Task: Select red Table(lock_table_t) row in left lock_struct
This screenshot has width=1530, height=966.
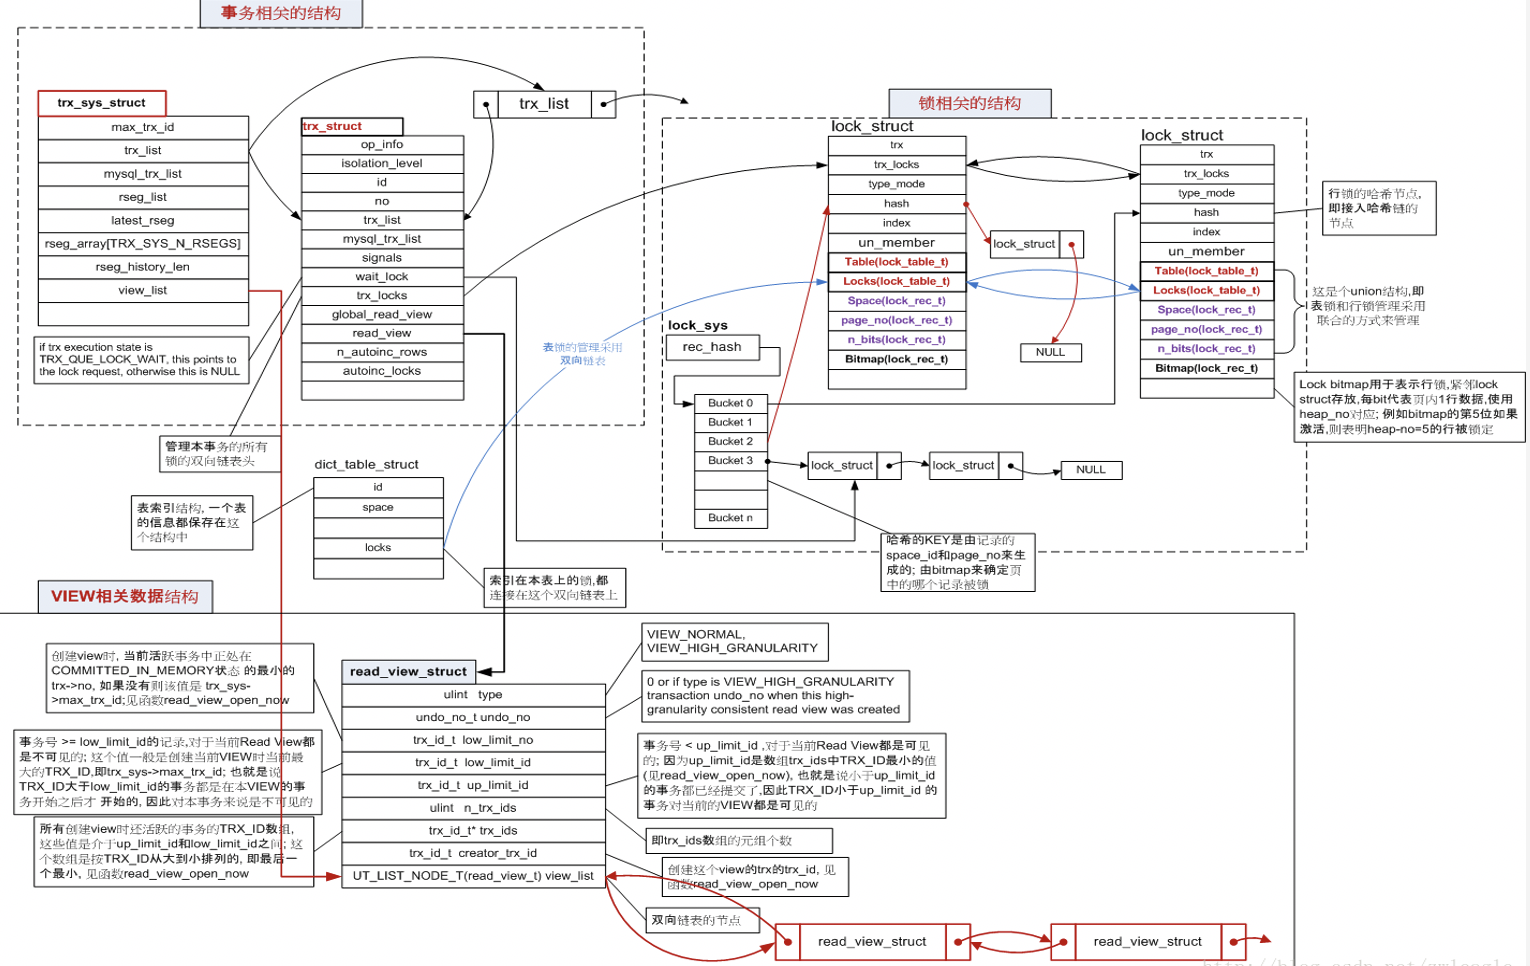Action: click(897, 262)
